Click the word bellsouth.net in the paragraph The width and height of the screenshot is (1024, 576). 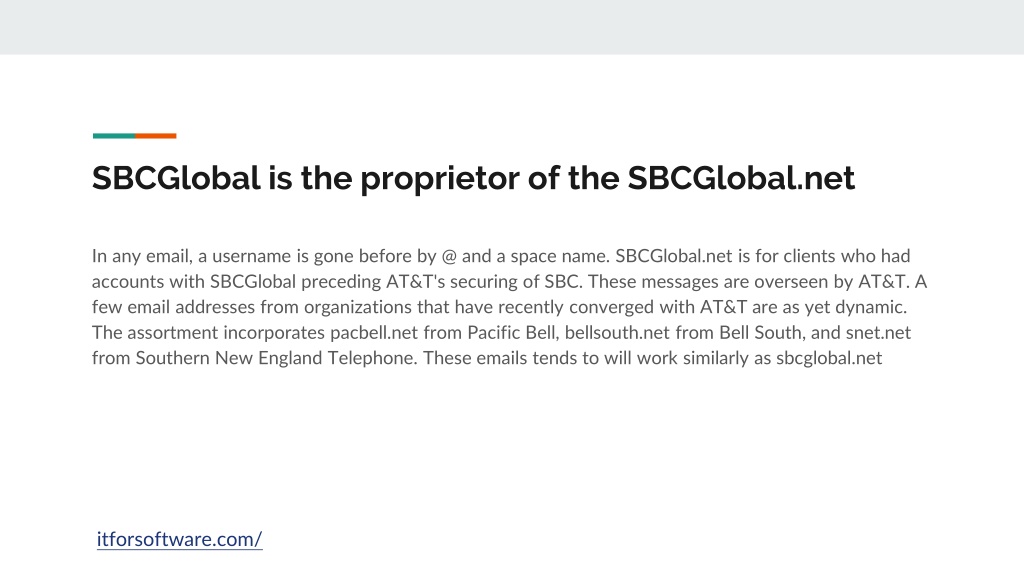point(617,333)
